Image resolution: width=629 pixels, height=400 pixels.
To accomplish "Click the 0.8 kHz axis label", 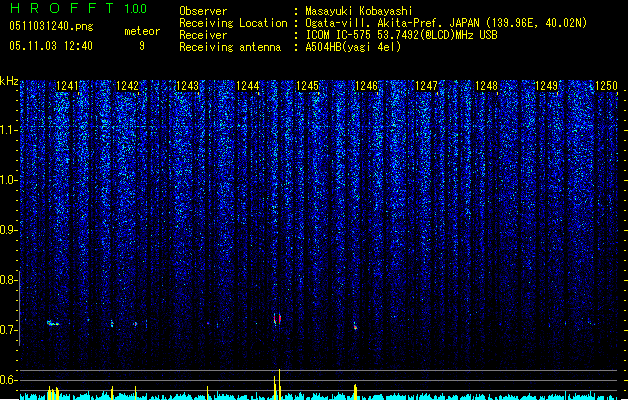I will click(8, 280).
